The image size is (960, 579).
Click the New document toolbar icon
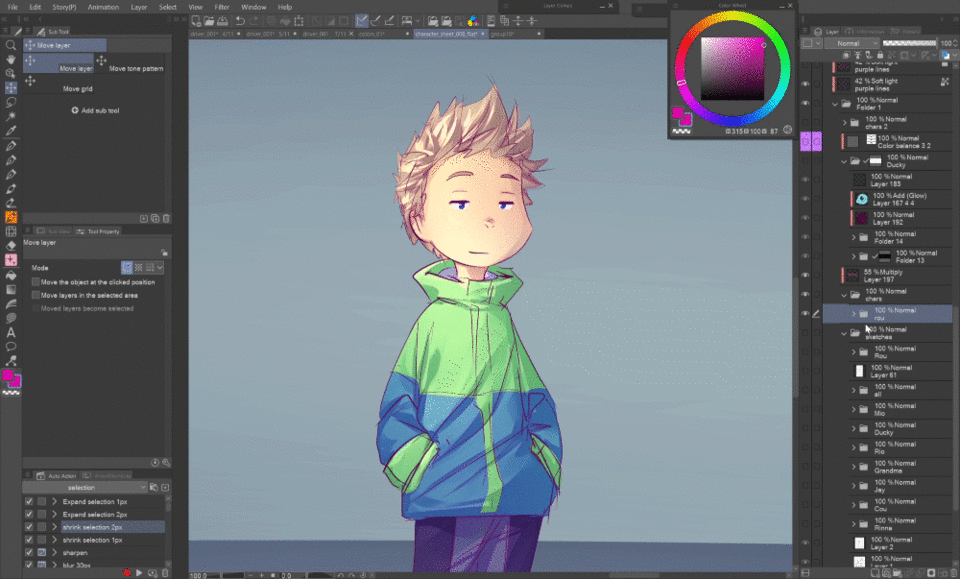coord(196,21)
